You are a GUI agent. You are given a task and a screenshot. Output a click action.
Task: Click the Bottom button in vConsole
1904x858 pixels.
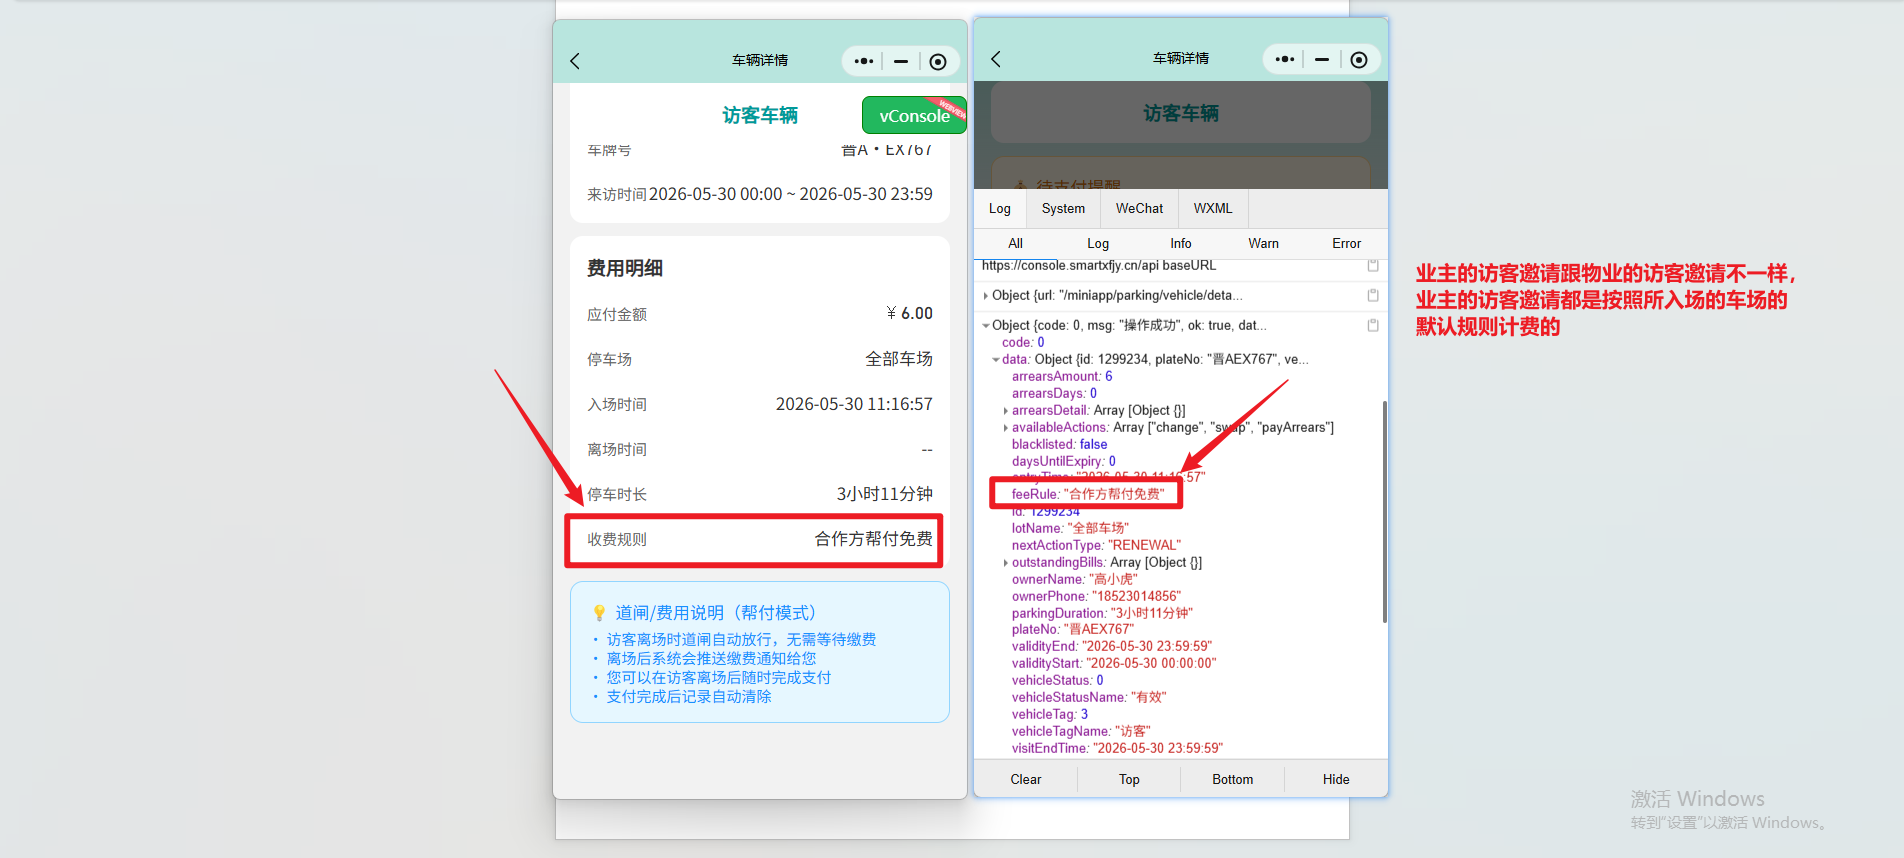1232,779
